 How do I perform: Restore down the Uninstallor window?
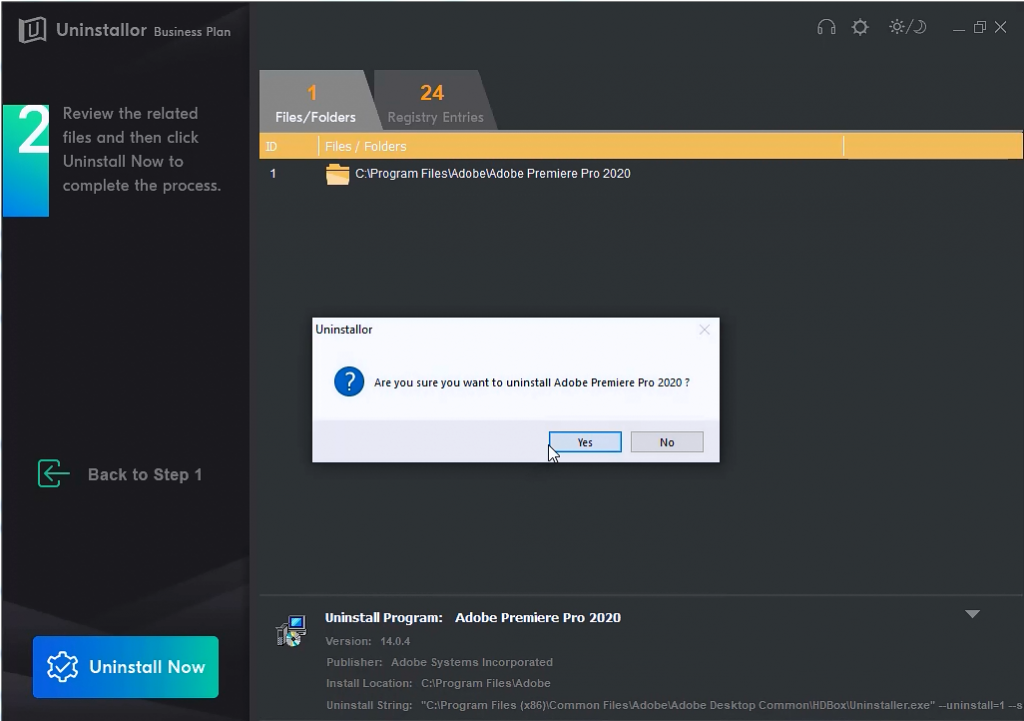click(x=980, y=27)
